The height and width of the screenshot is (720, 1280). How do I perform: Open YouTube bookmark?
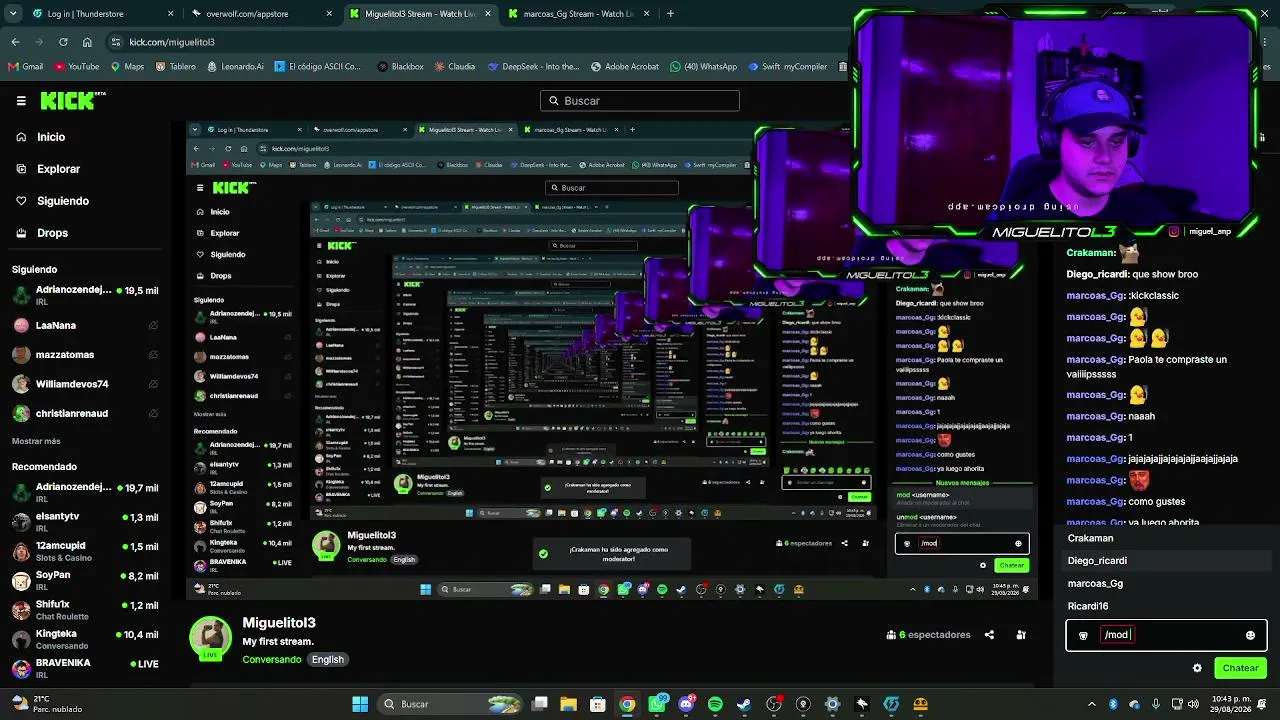(77, 67)
